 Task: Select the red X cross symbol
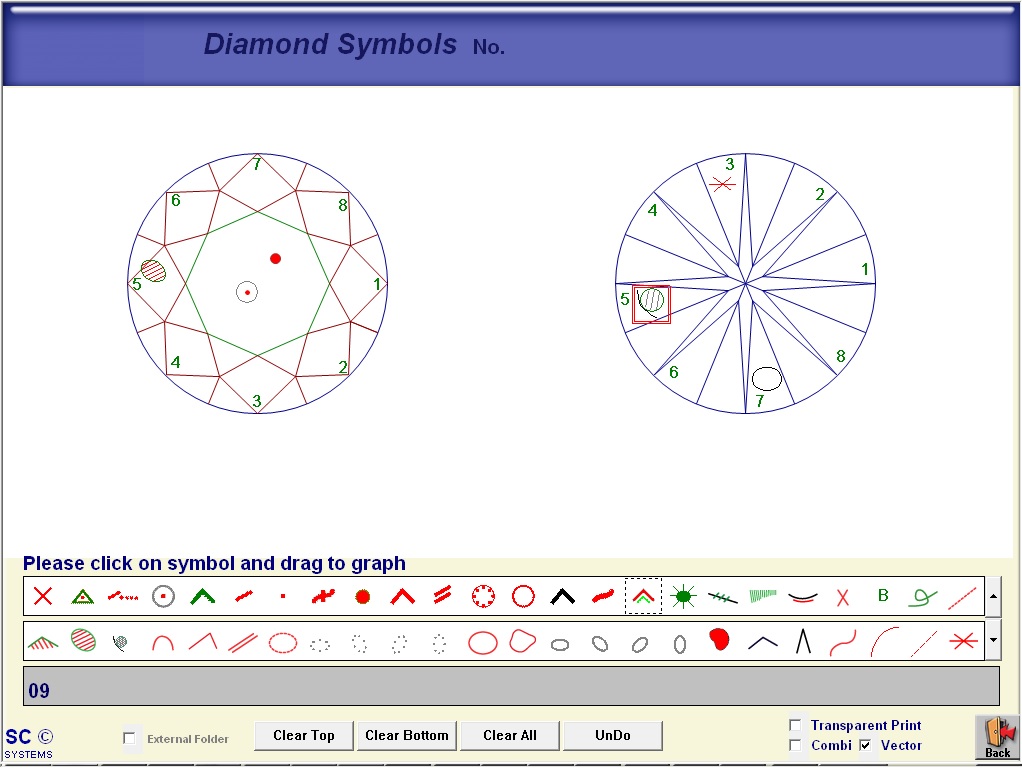(43, 597)
